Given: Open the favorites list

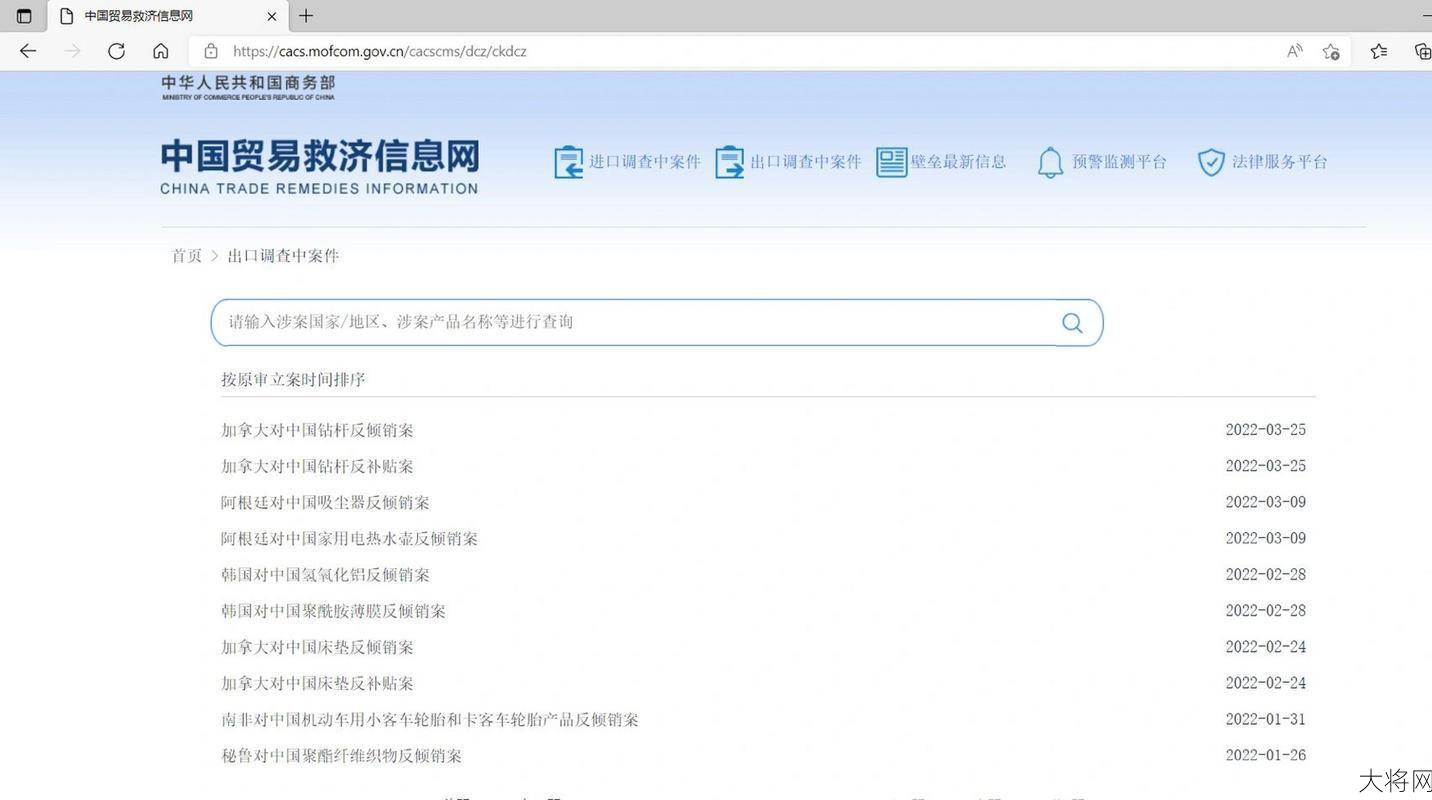Looking at the screenshot, I should click(x=1379, y=51).
